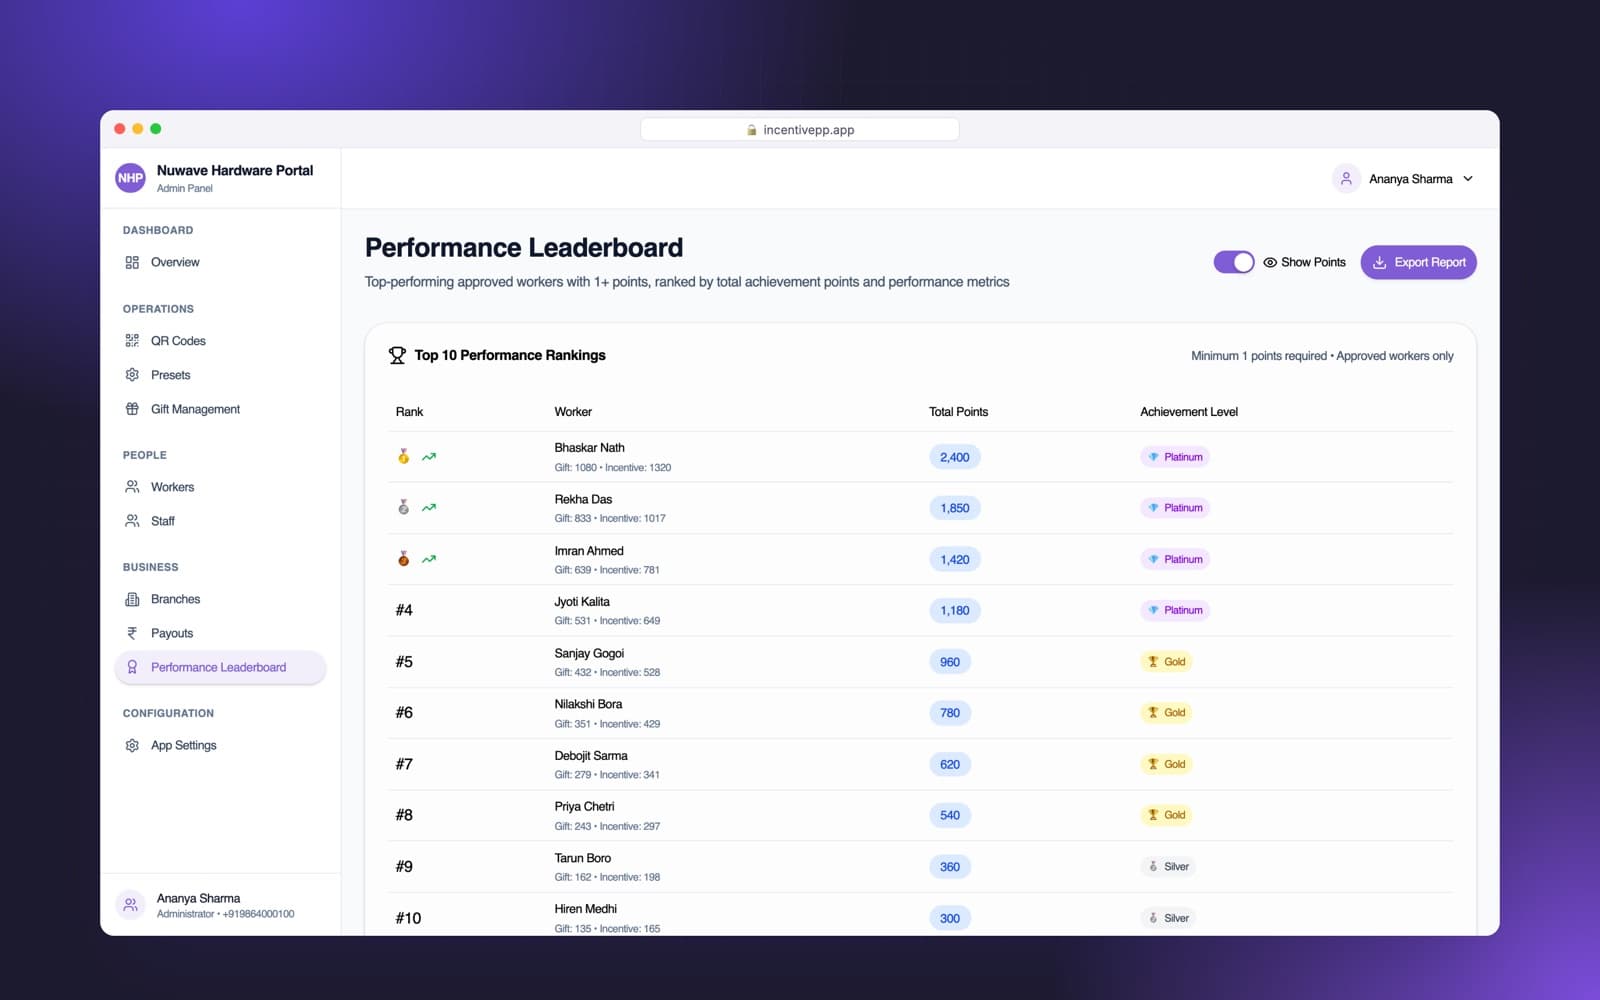Click the NHP portal logo avatar
The height and width of the screenshot is (1000, 1600).
tap(131, 178)
